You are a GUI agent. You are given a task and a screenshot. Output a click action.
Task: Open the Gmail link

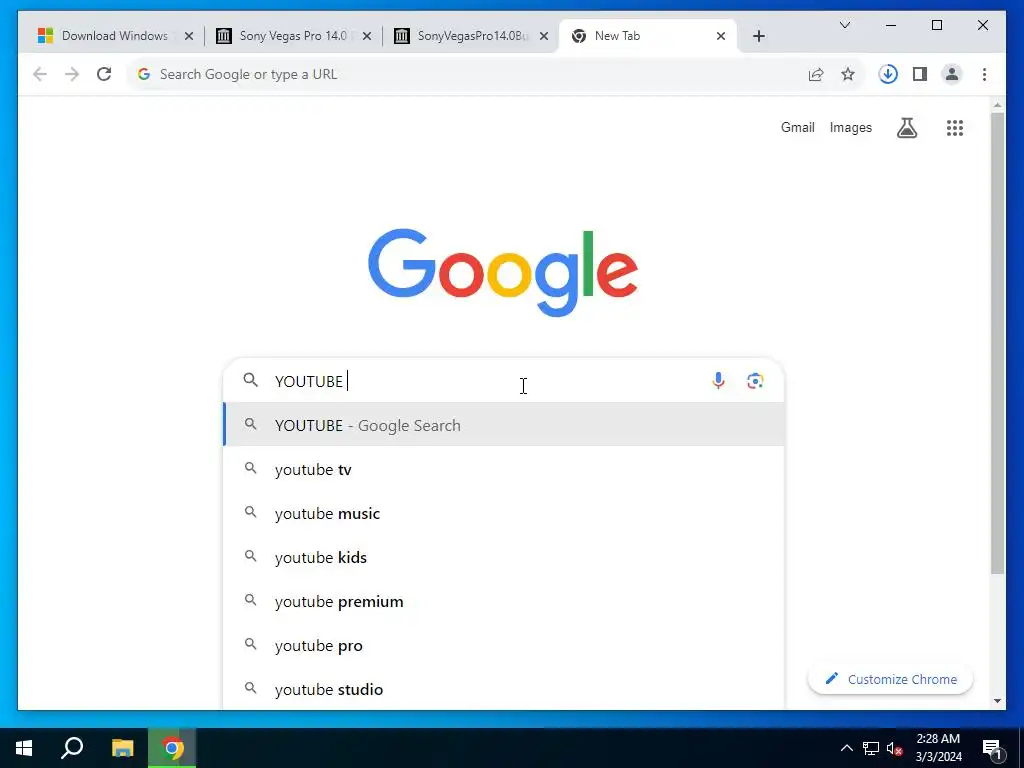(x=797, y=128)
